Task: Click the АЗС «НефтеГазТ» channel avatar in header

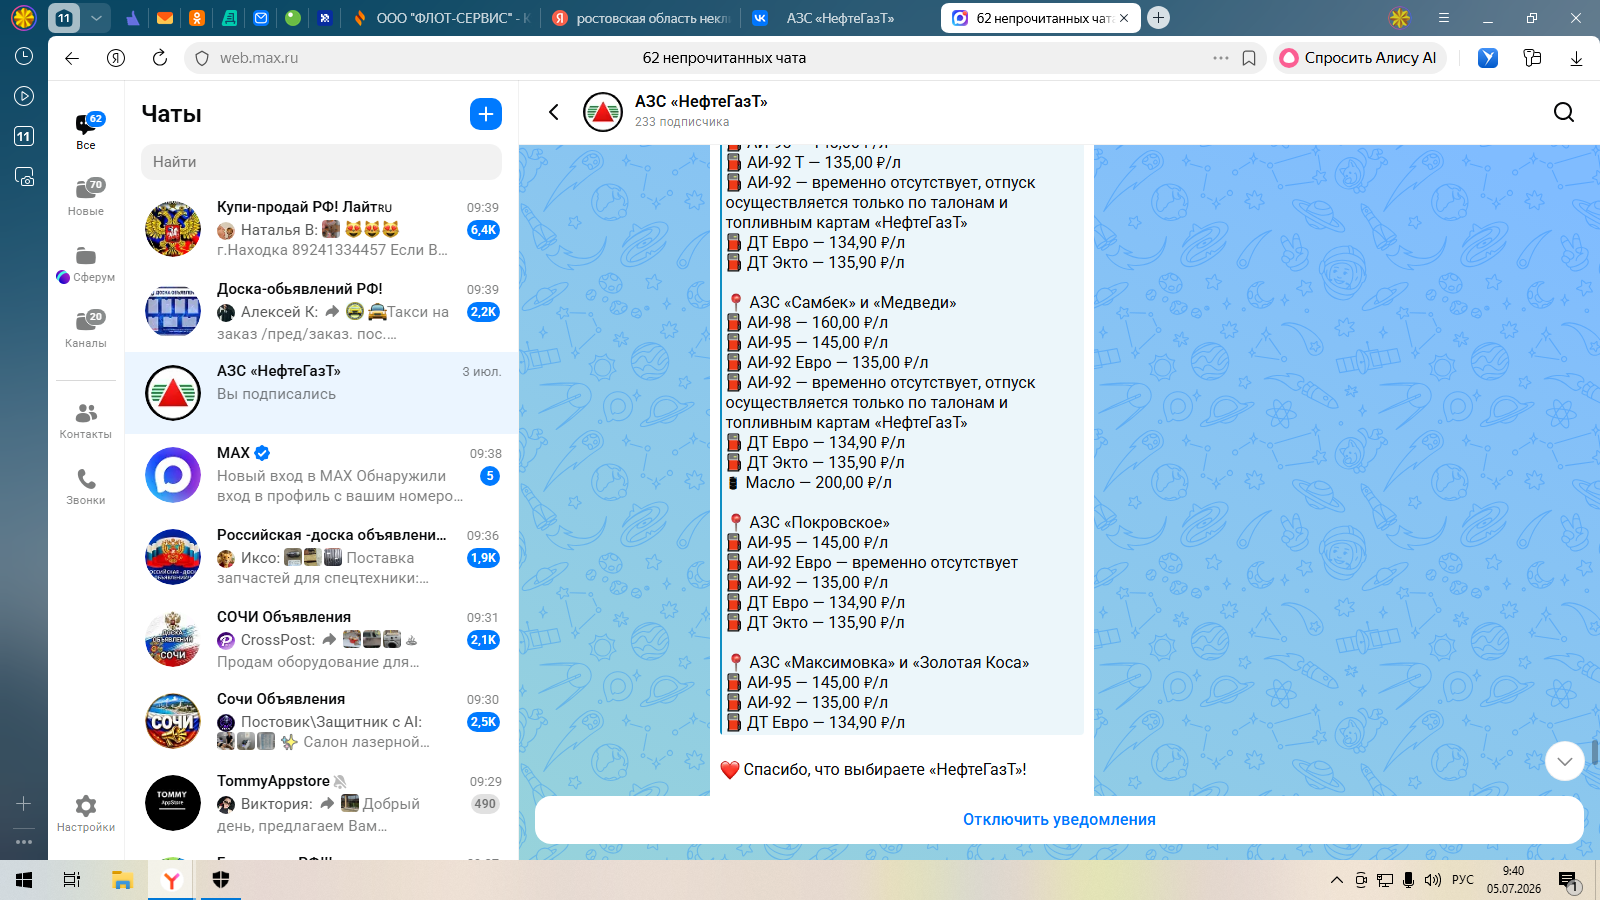Action: click(603, 112)
